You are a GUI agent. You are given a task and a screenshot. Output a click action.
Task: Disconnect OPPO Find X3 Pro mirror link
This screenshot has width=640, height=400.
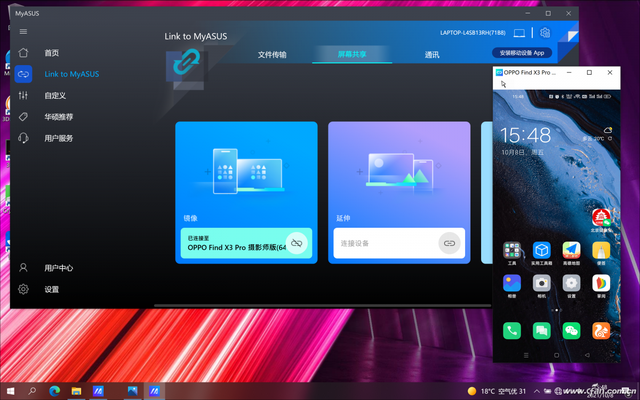pyautogui.click(x=297, y=243)
